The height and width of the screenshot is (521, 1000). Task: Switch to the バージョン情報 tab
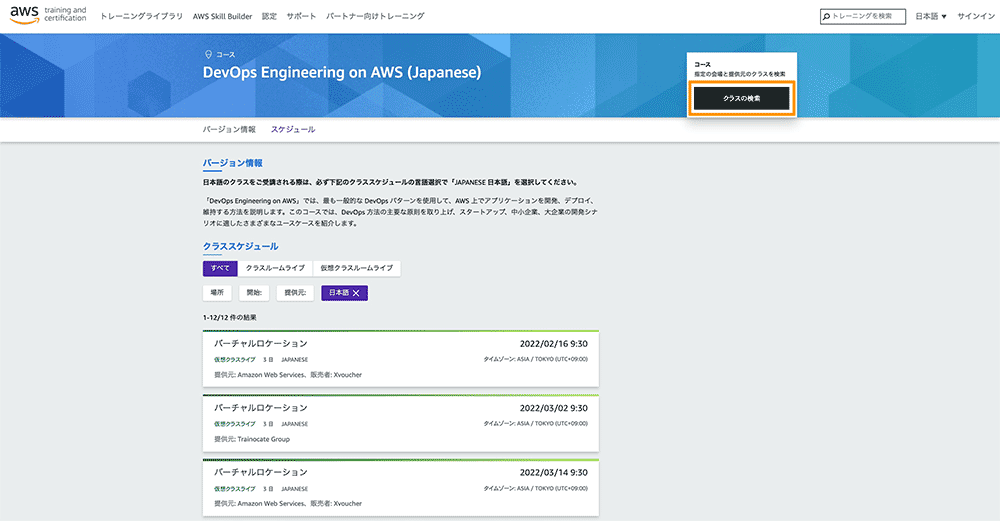(x=229, y=129)
